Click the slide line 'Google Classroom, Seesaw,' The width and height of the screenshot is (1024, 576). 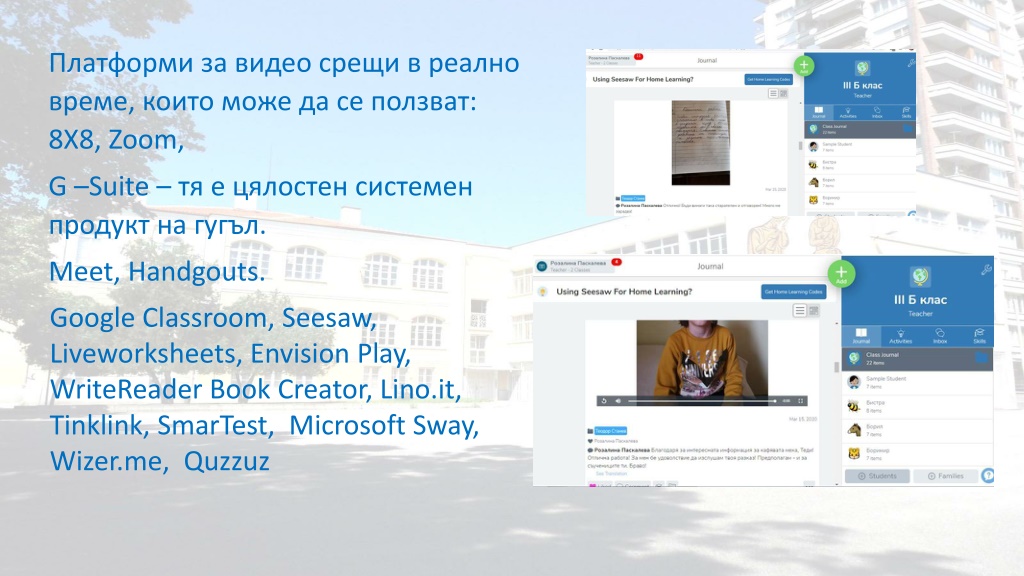coord(213,318)
